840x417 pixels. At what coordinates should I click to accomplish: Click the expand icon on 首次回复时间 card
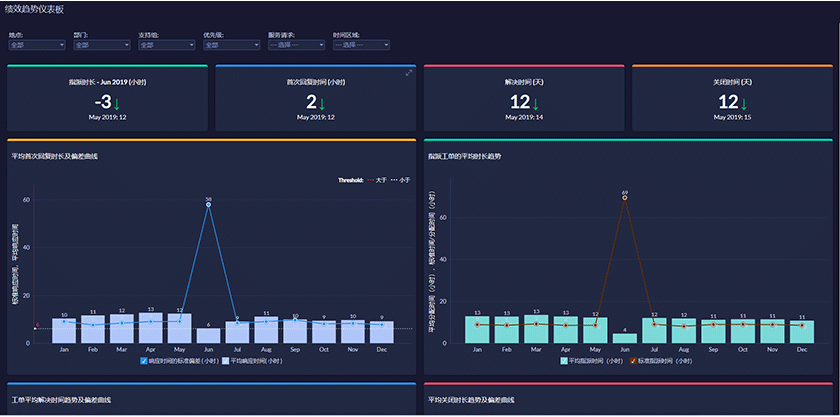pos(409,73)
